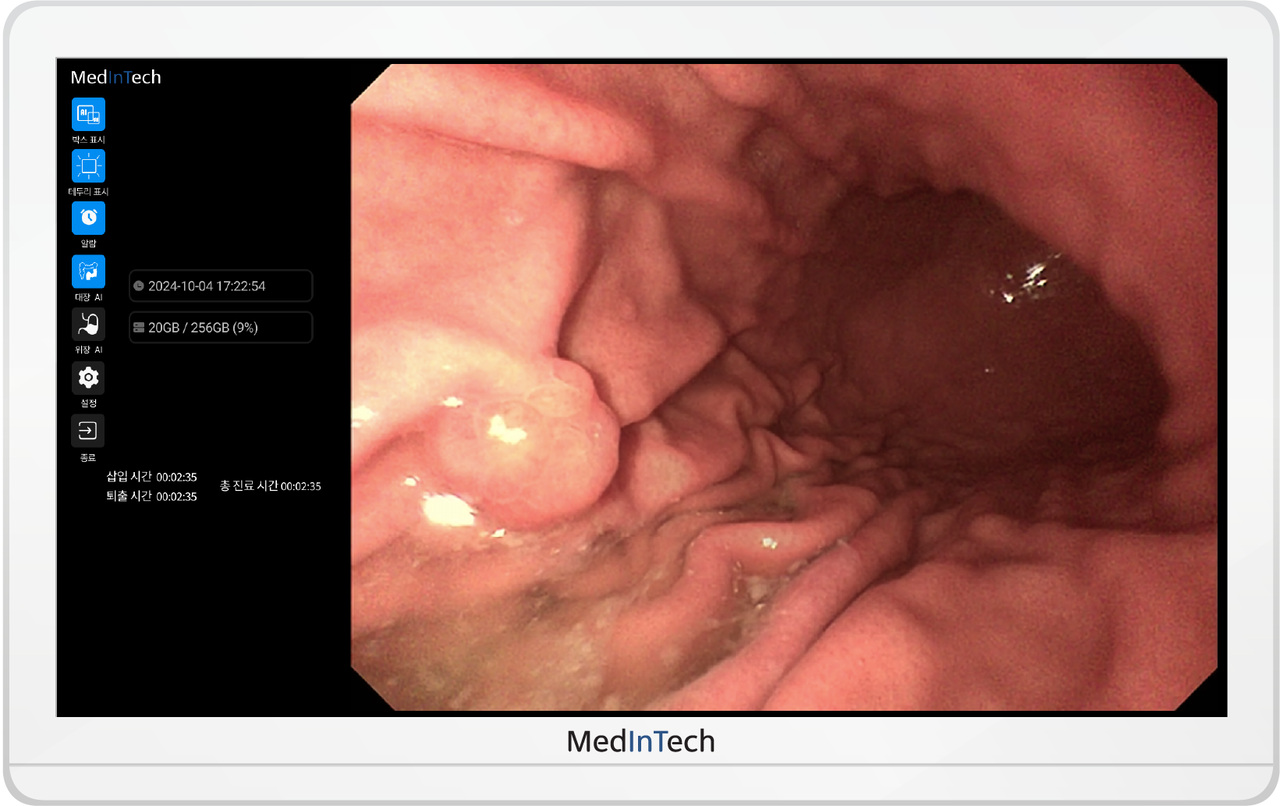Toggle the 테두리 표시 border display icon
1280x806 pixels.
point(88,166)
